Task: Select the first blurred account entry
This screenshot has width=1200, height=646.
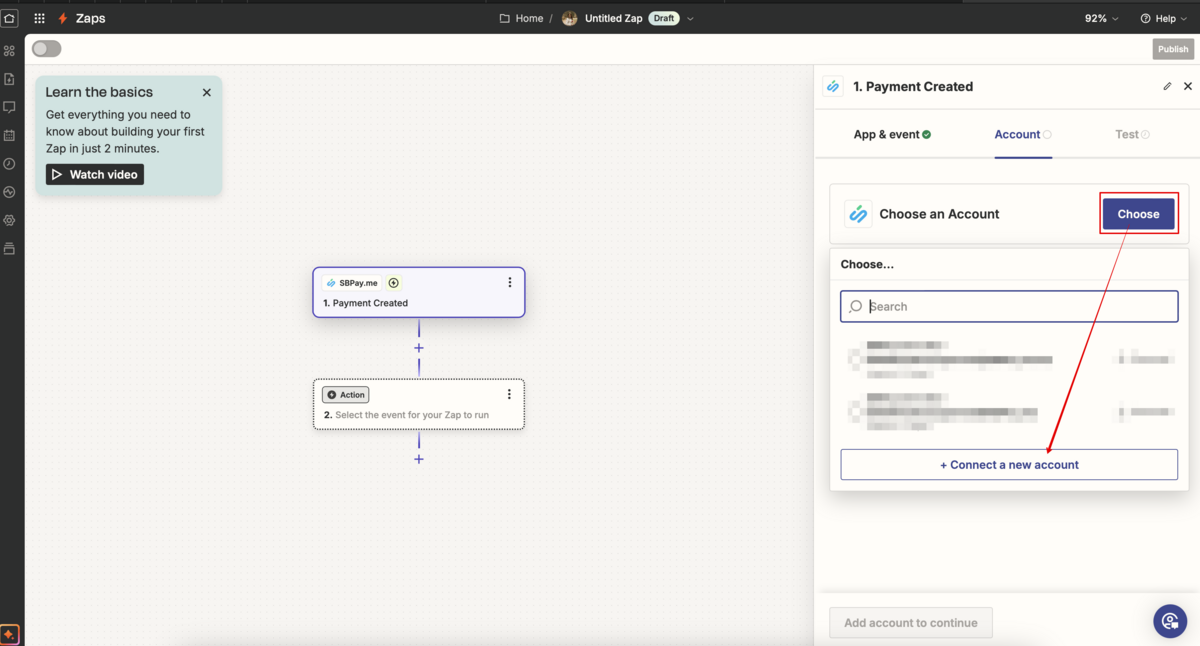Action: (1009, 359)
